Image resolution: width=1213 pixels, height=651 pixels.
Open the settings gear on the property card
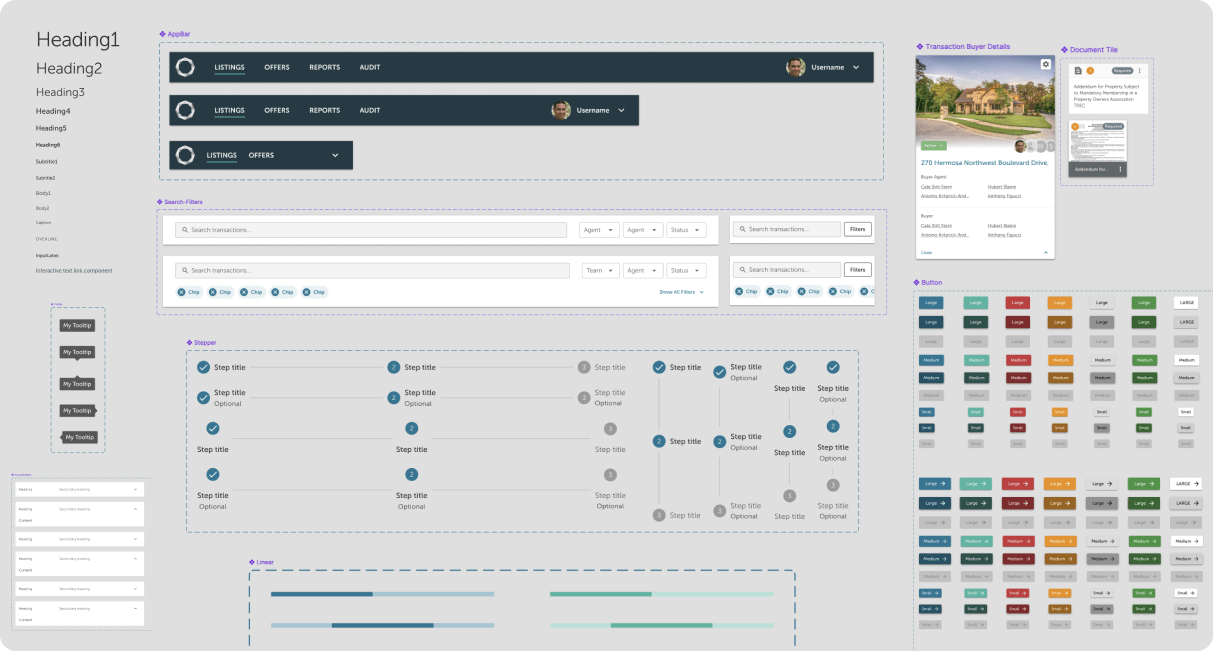click(x=1045, y=63)
